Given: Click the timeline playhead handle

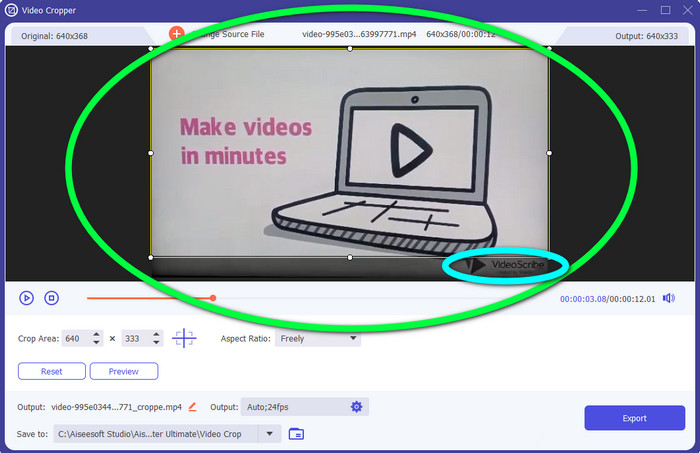Looking at the screenshot, I should click(212, 297).
